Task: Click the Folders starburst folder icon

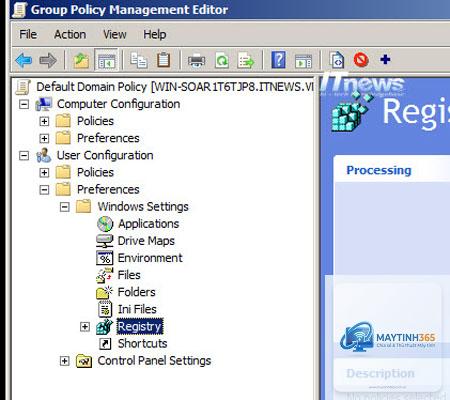Action: point(105,292)
